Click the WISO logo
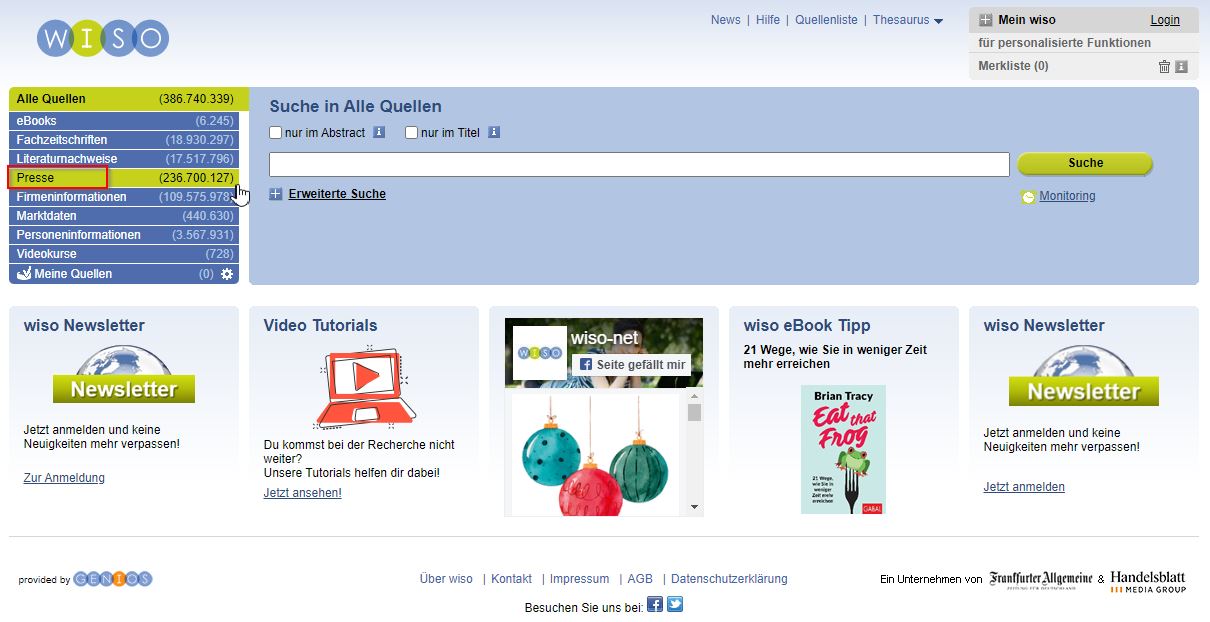 tap(103, 38)
